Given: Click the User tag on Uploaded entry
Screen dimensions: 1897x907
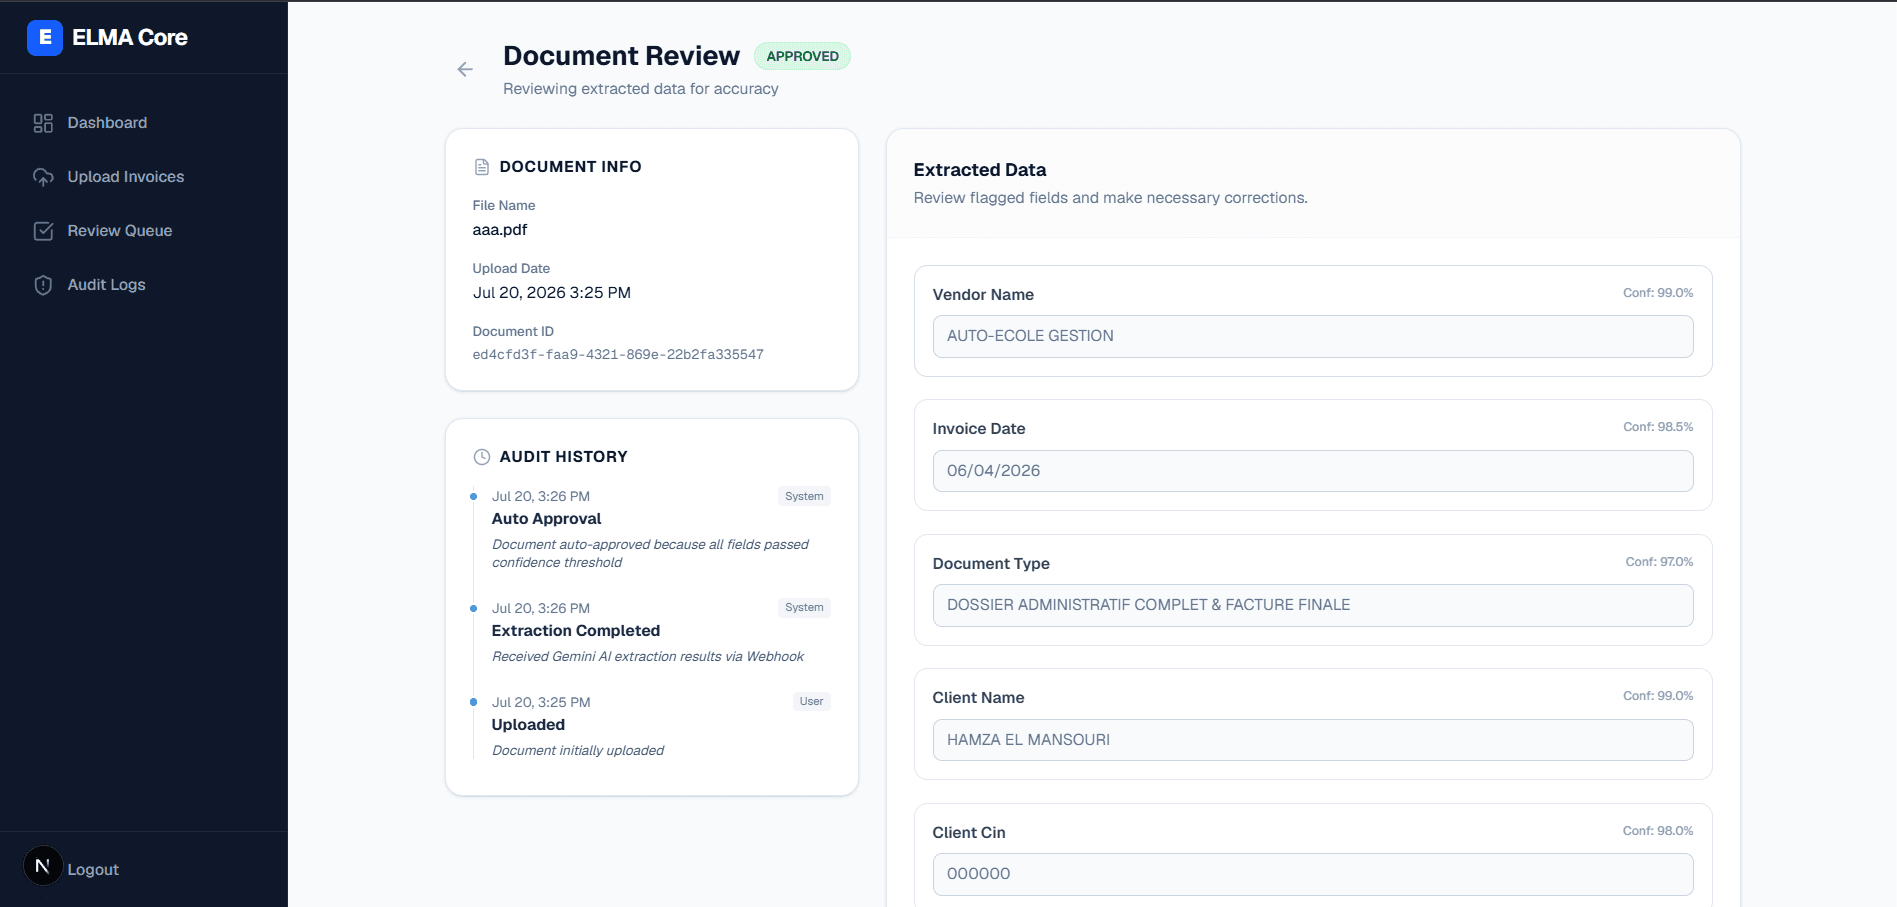Looking at the screenshot, I should pos(811,701).
